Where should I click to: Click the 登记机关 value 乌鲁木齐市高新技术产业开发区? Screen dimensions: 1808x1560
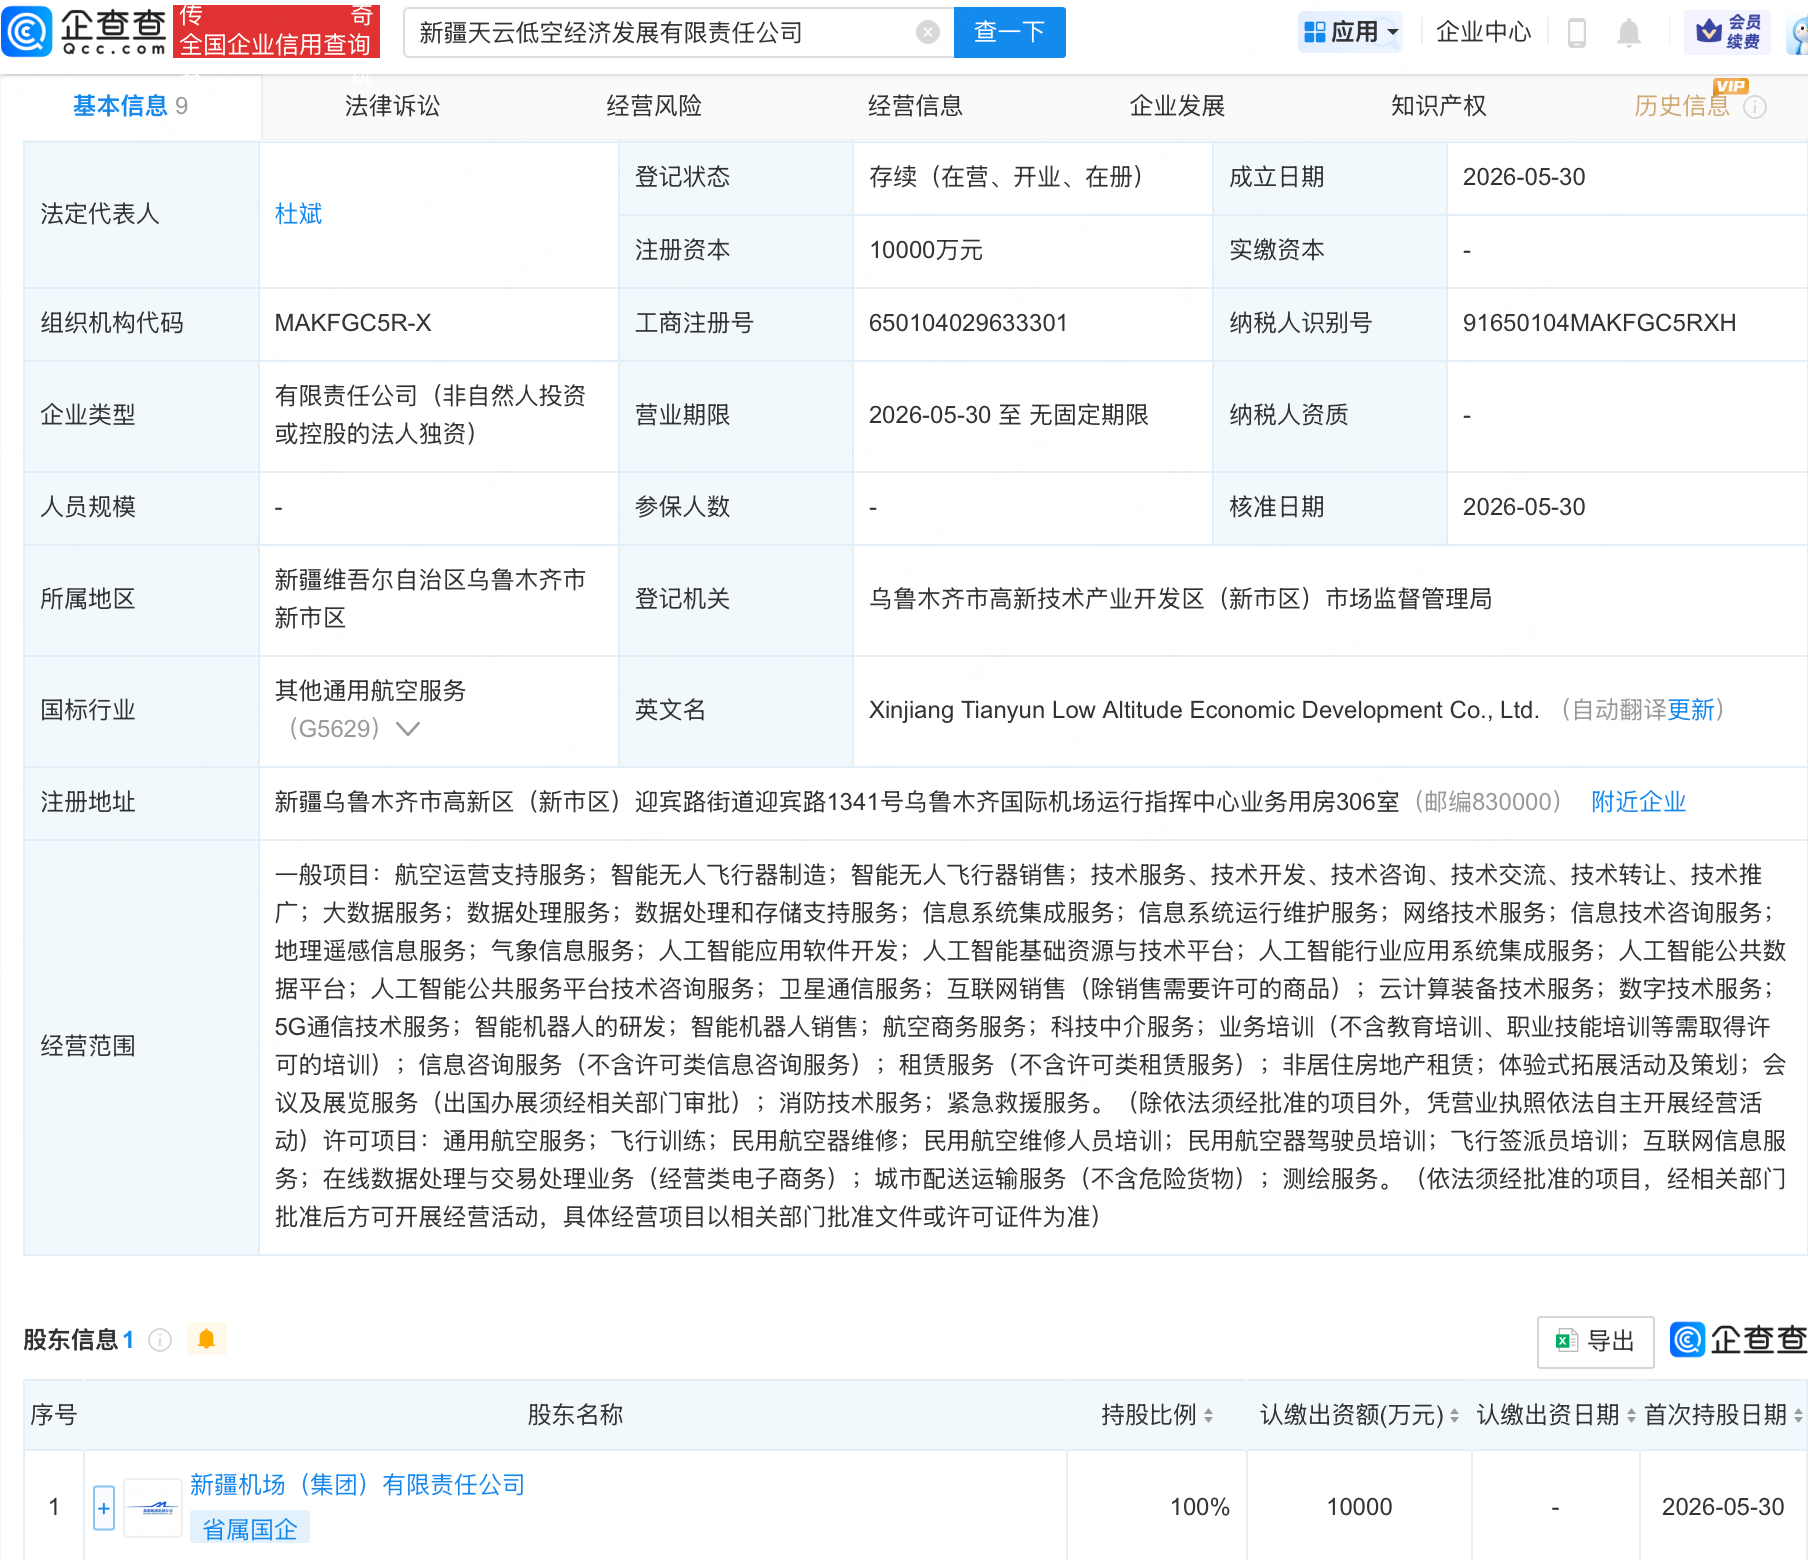1180,599
